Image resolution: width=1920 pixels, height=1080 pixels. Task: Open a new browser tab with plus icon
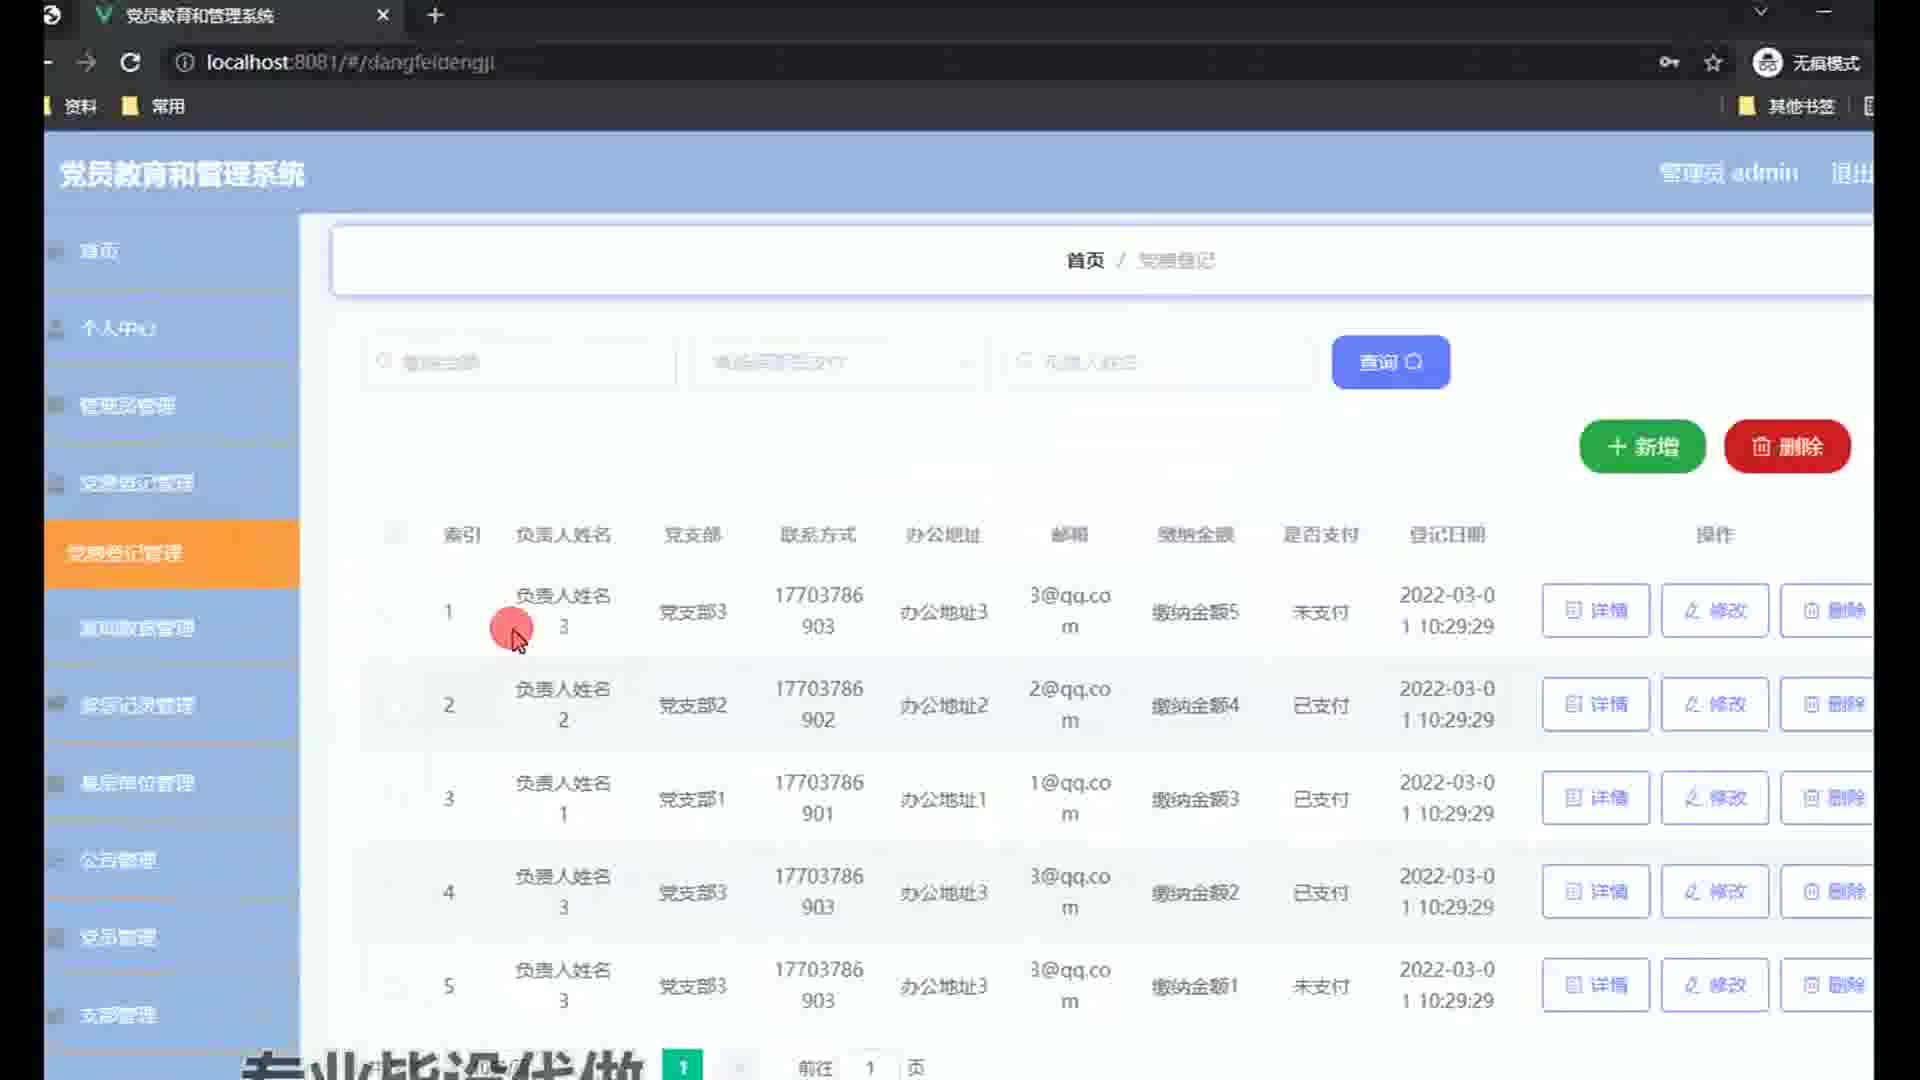click(x=435, y=15)
